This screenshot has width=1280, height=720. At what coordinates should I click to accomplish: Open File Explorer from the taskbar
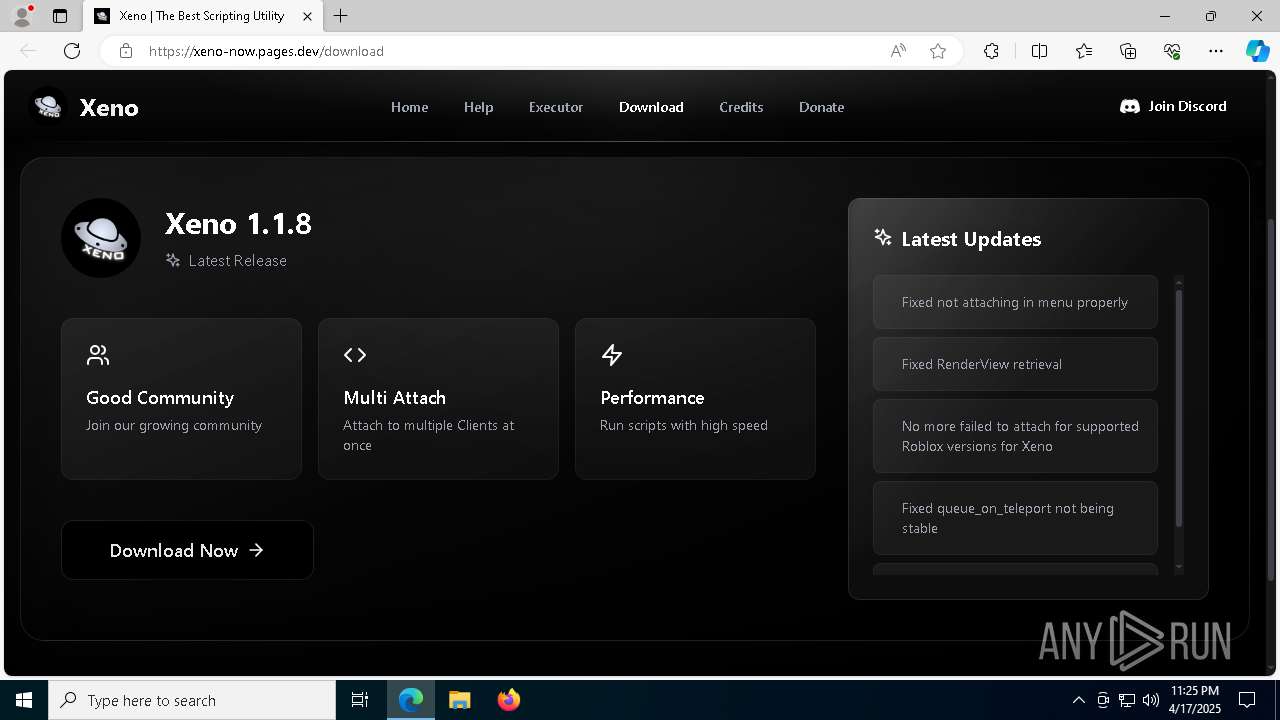click(459, 700)
